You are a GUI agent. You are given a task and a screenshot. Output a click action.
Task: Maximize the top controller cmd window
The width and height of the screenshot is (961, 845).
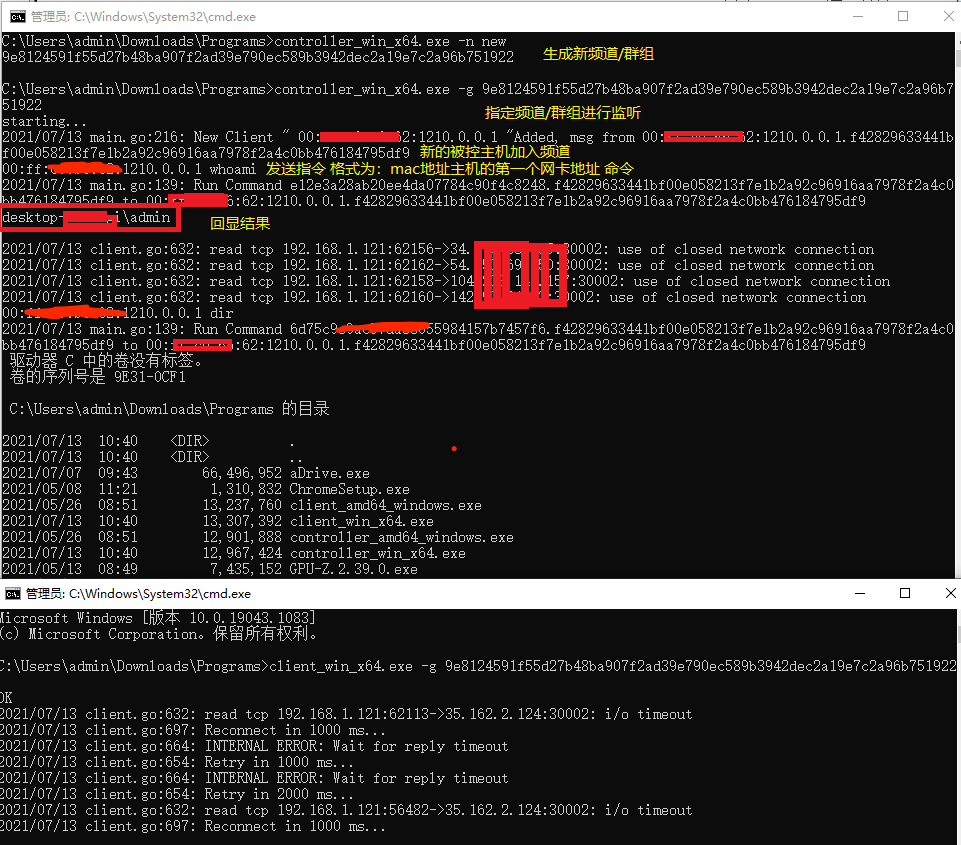[903, 17]
